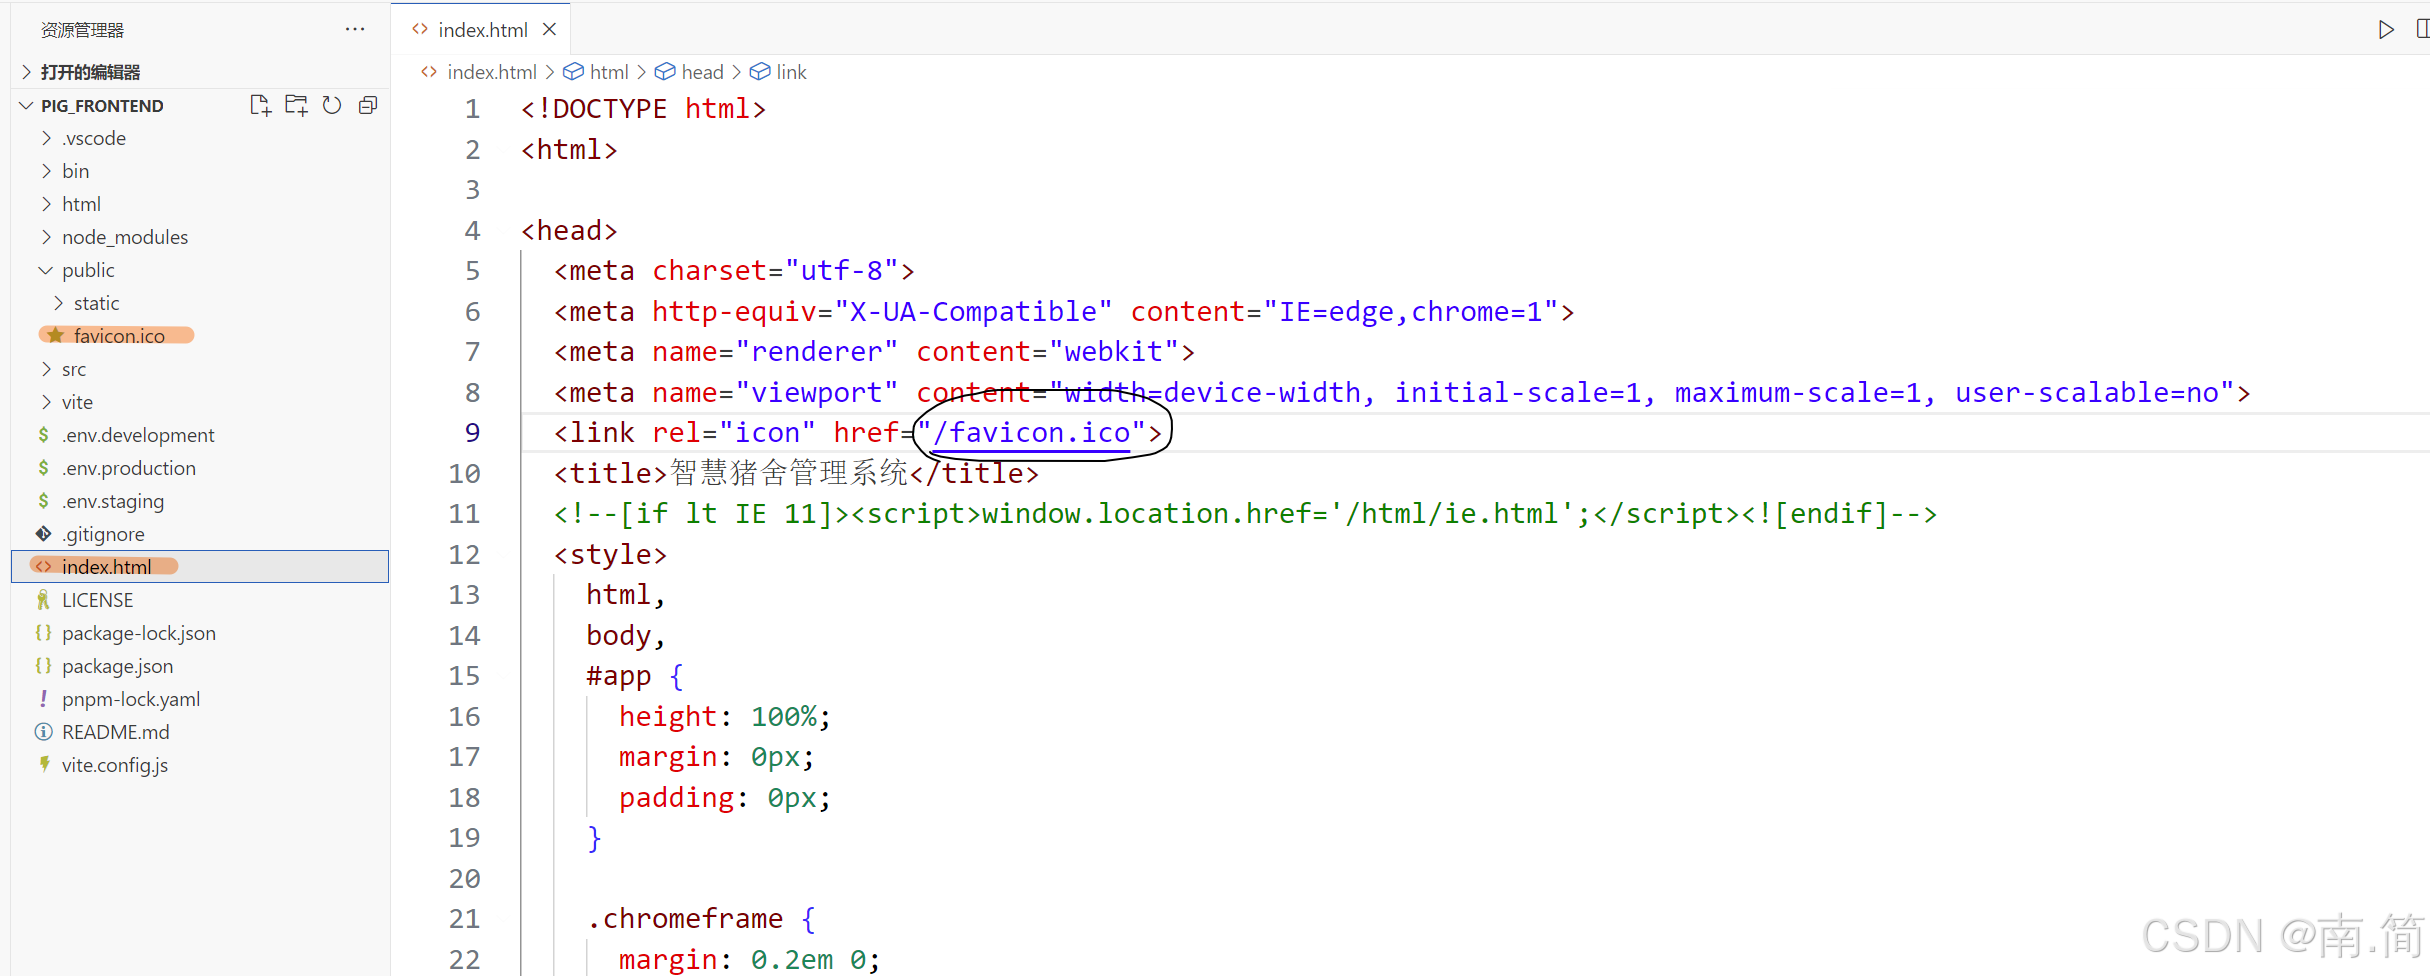Click the braces icon beside package.json
Viewport: 2430px width, 976px height.
point(43,666)
